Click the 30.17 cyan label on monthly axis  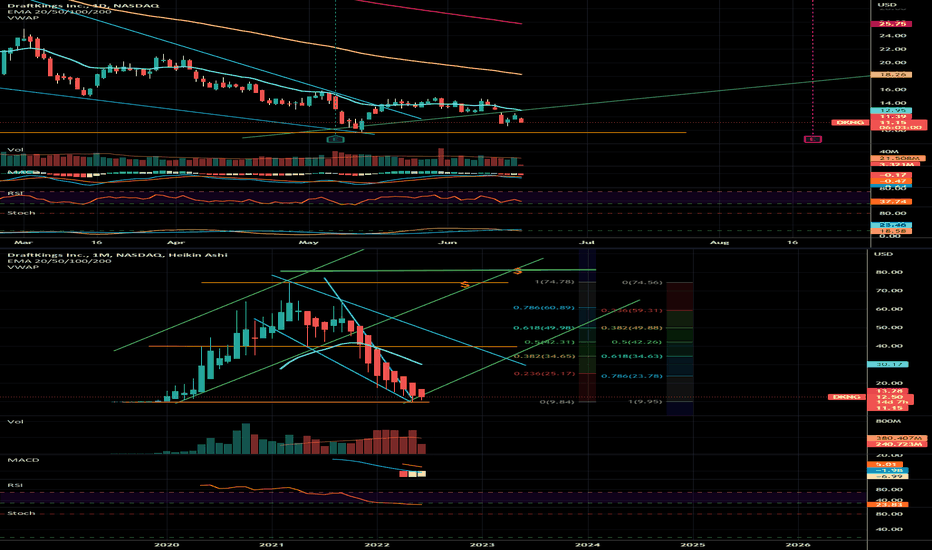(887, 364)
